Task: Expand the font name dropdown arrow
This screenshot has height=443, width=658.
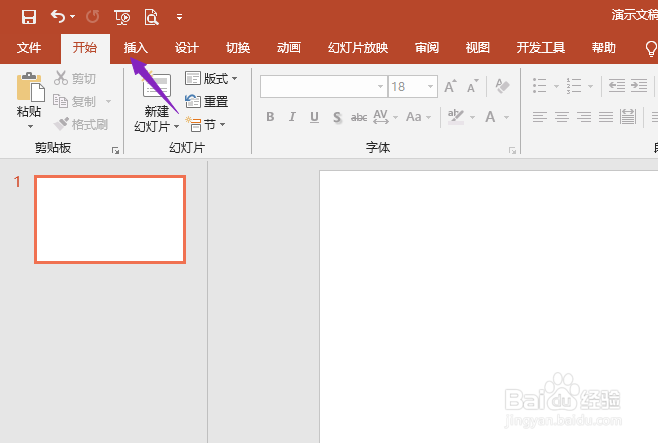Action: [380, 86]
